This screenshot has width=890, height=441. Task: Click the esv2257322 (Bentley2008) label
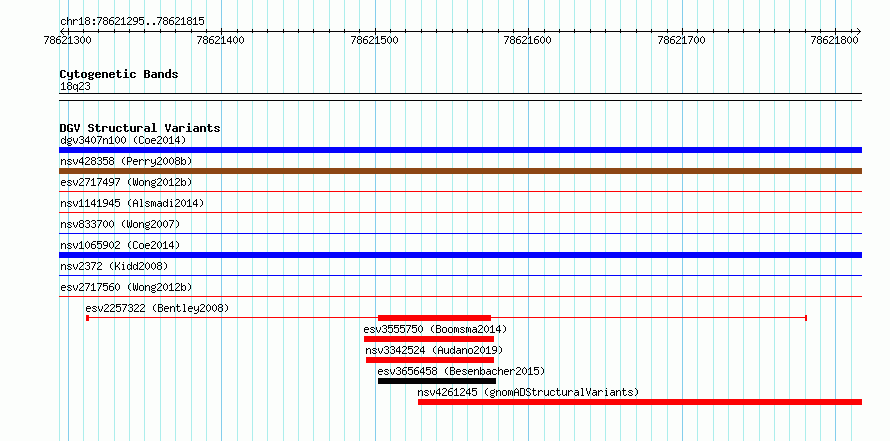pos(157,308)
